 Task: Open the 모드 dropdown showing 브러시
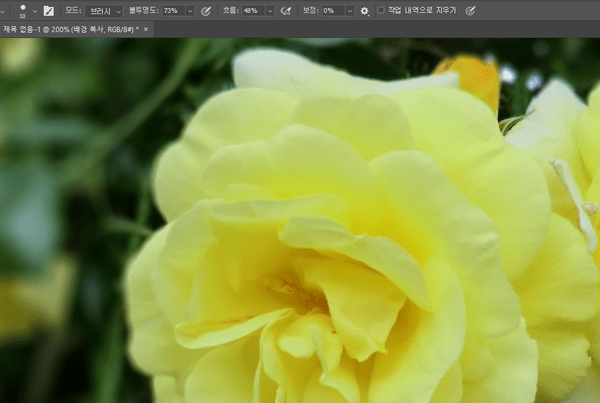click(x=105, y=11)
